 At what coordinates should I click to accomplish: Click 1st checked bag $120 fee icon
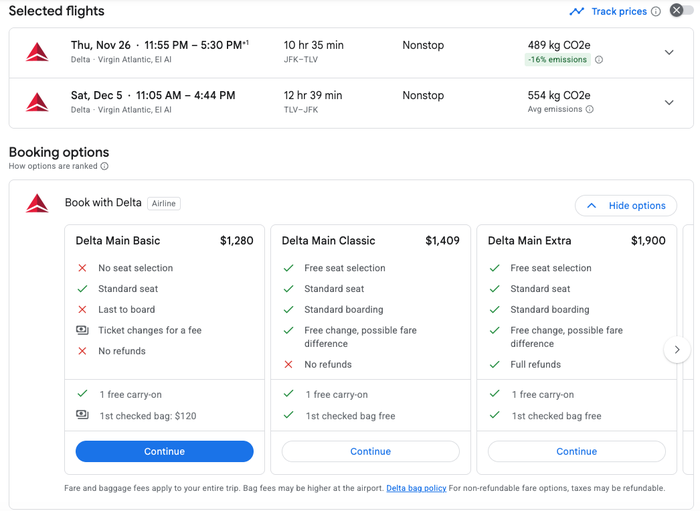(x=82, y=415)
